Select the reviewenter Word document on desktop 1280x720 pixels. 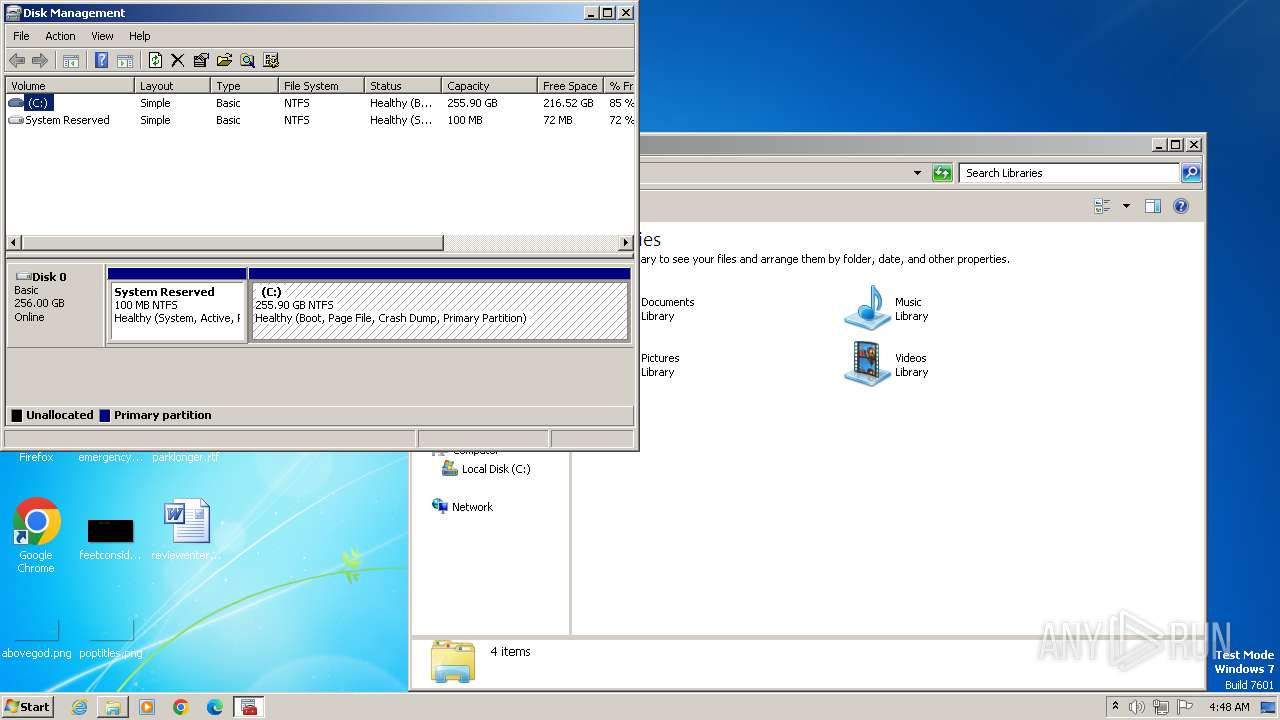(x=186, y=530)
